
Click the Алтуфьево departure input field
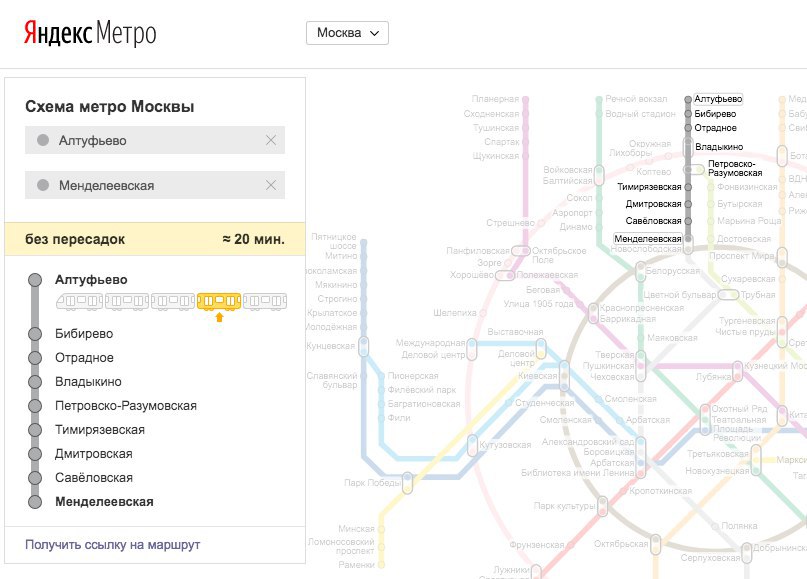[x=150, y=141]
